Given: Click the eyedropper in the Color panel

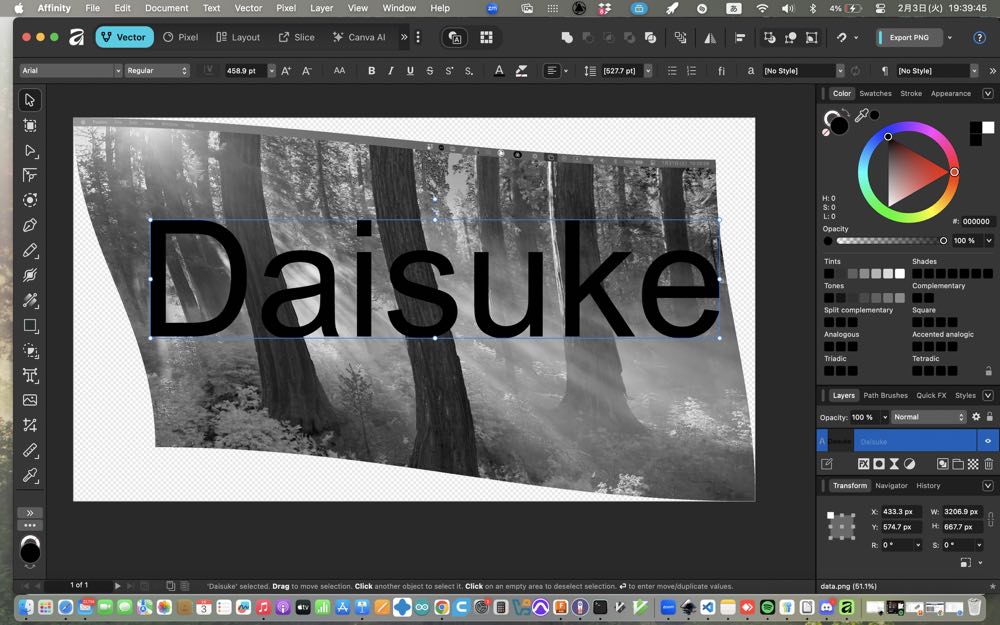Looking at the screenshot, I should coord(861,115).
